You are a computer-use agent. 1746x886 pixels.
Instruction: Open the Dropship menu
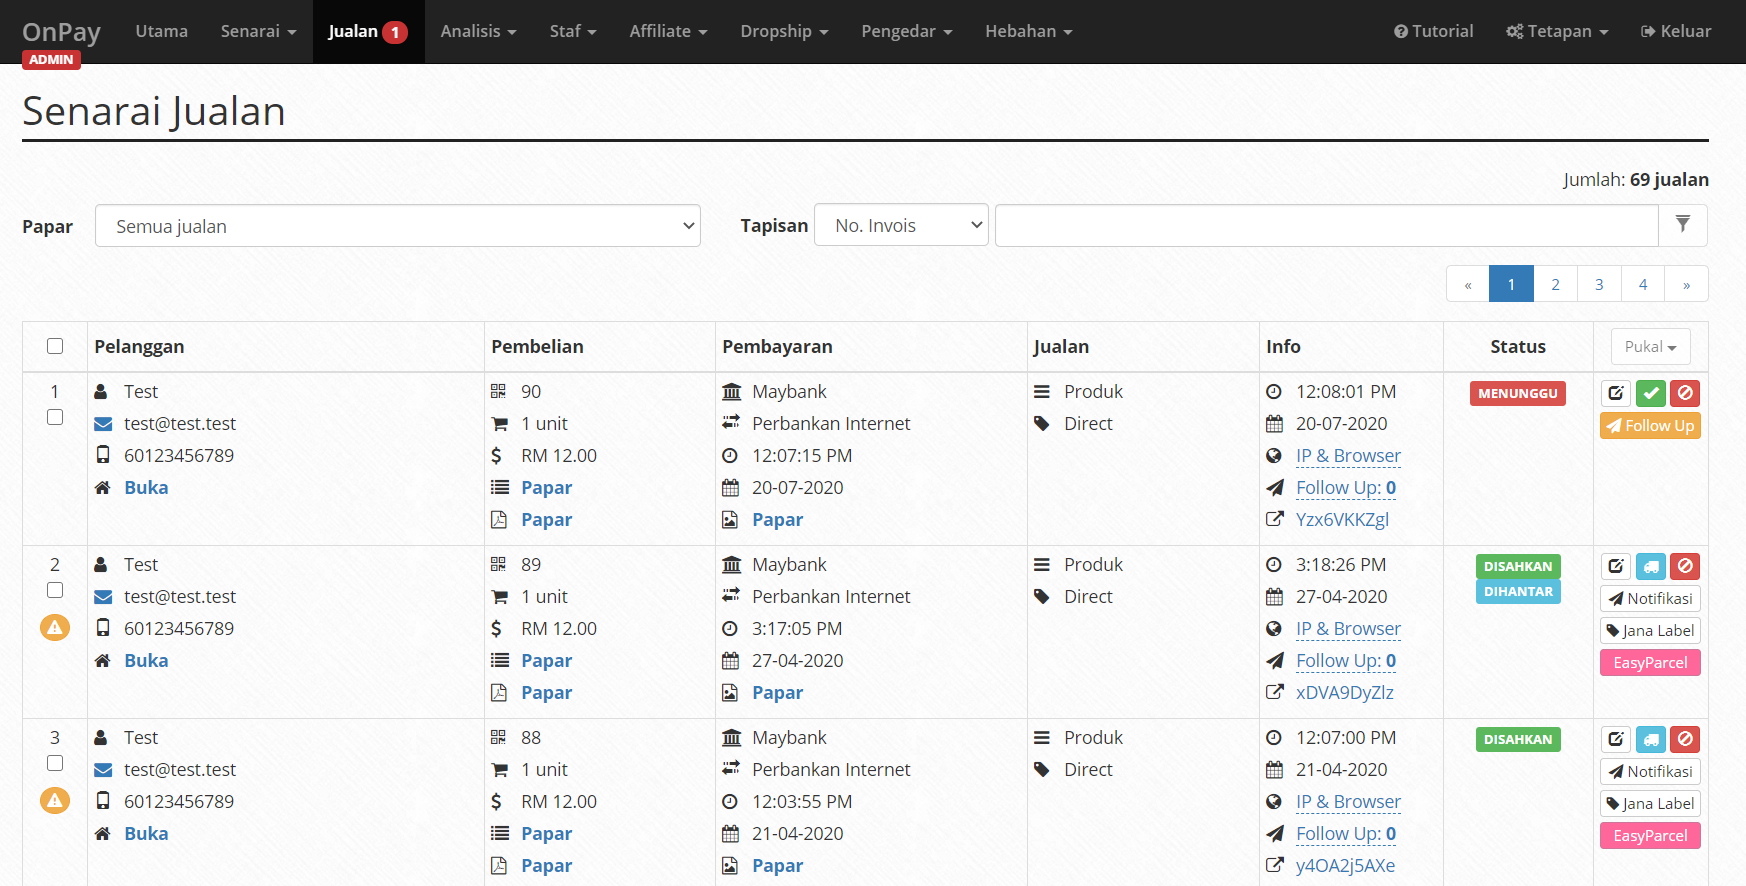[x=784, y=31]
